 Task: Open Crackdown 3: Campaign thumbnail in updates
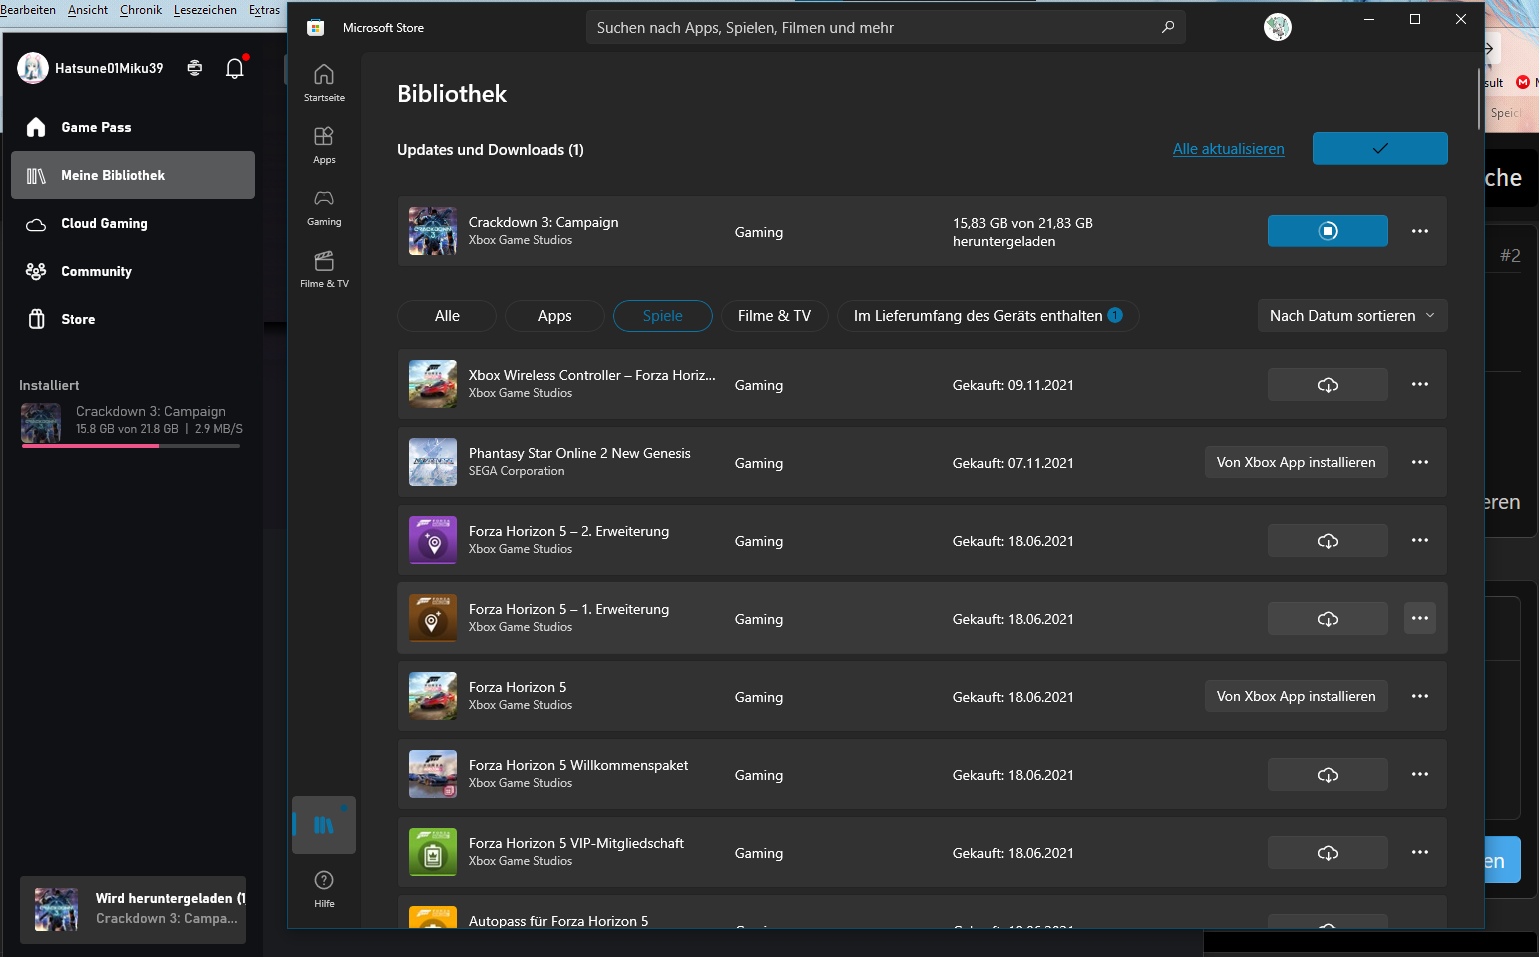(x=433, y=231)
